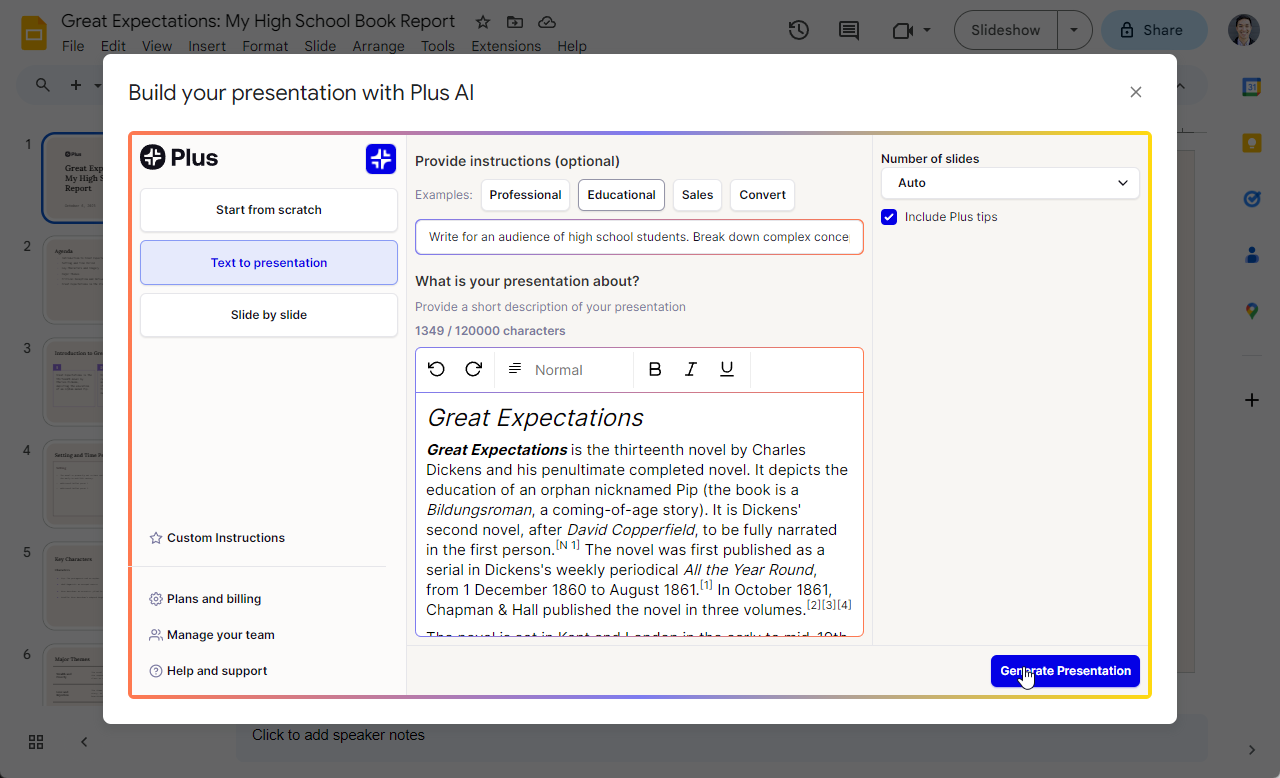Open version history clock icon
Image resolution: width=1280 pixels, height=778 pixels.
(798, 30)
